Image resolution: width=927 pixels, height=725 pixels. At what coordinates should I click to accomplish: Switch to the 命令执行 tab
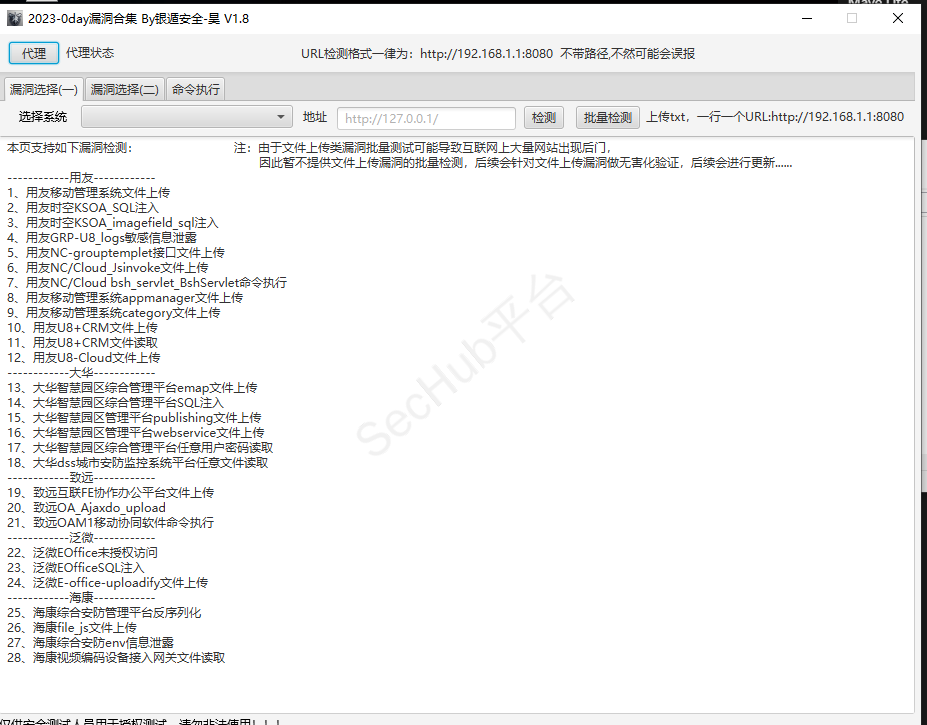(194, 88)
